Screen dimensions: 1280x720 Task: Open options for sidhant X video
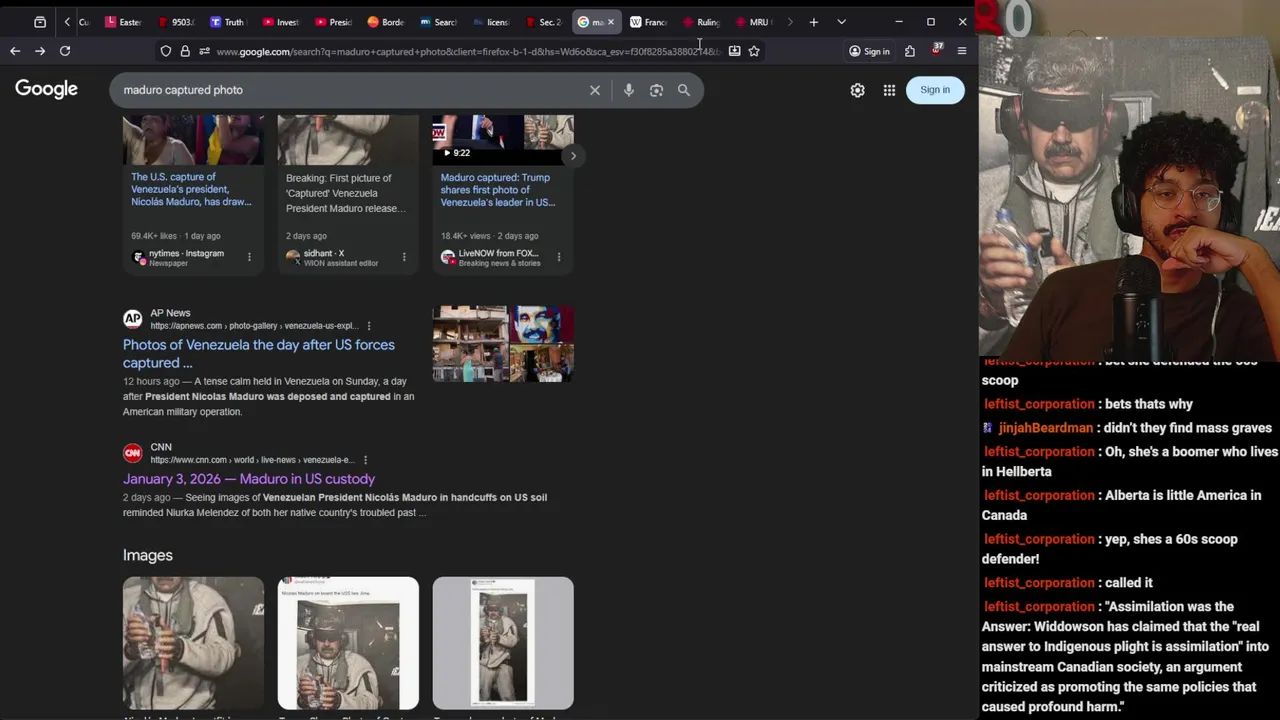coord(404,257)
